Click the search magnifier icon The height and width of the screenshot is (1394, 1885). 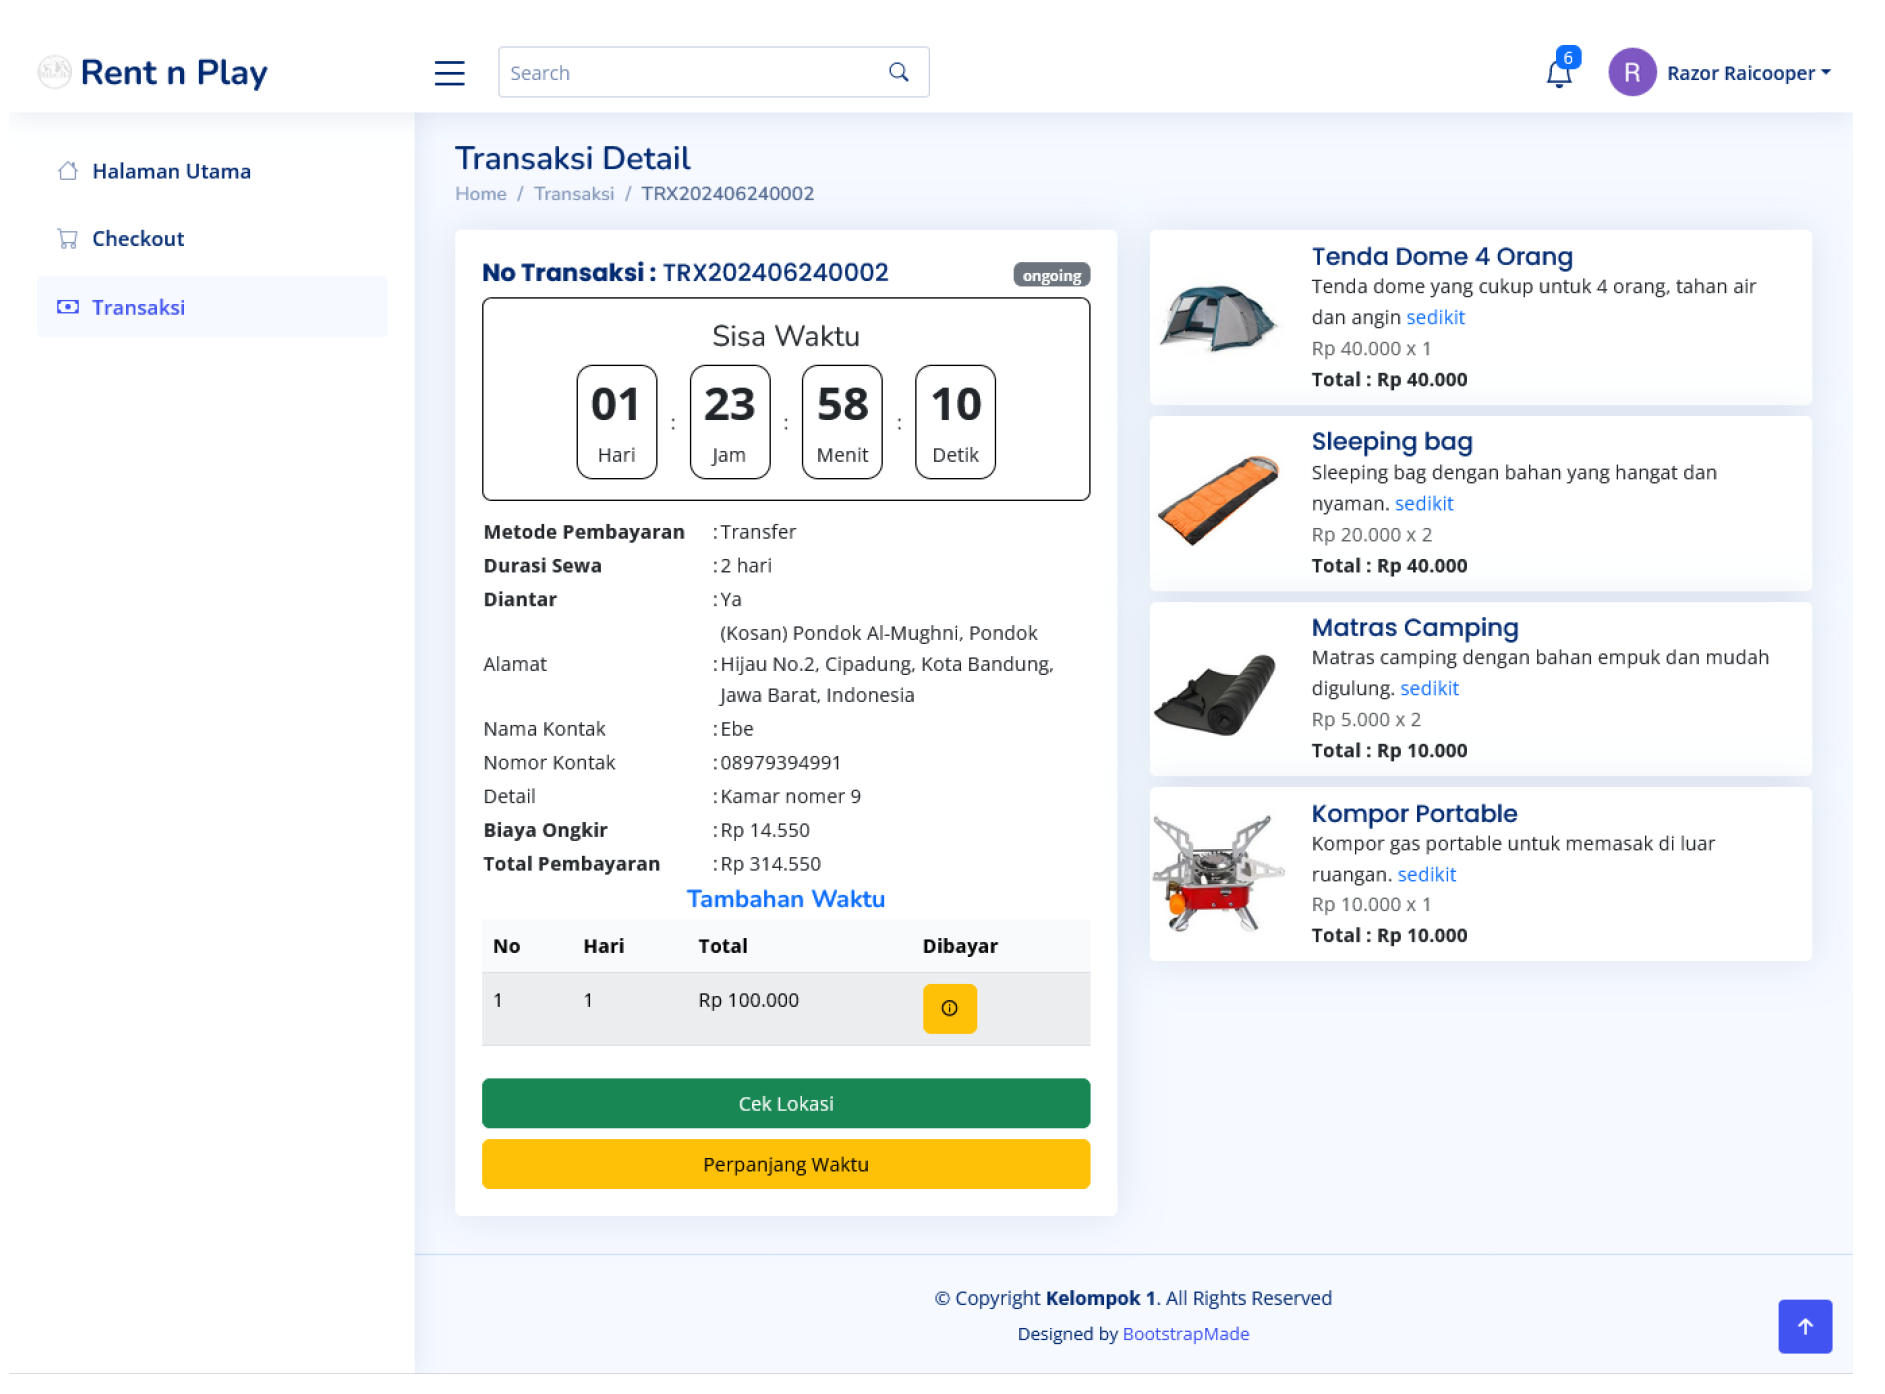(x=898, y=72)
